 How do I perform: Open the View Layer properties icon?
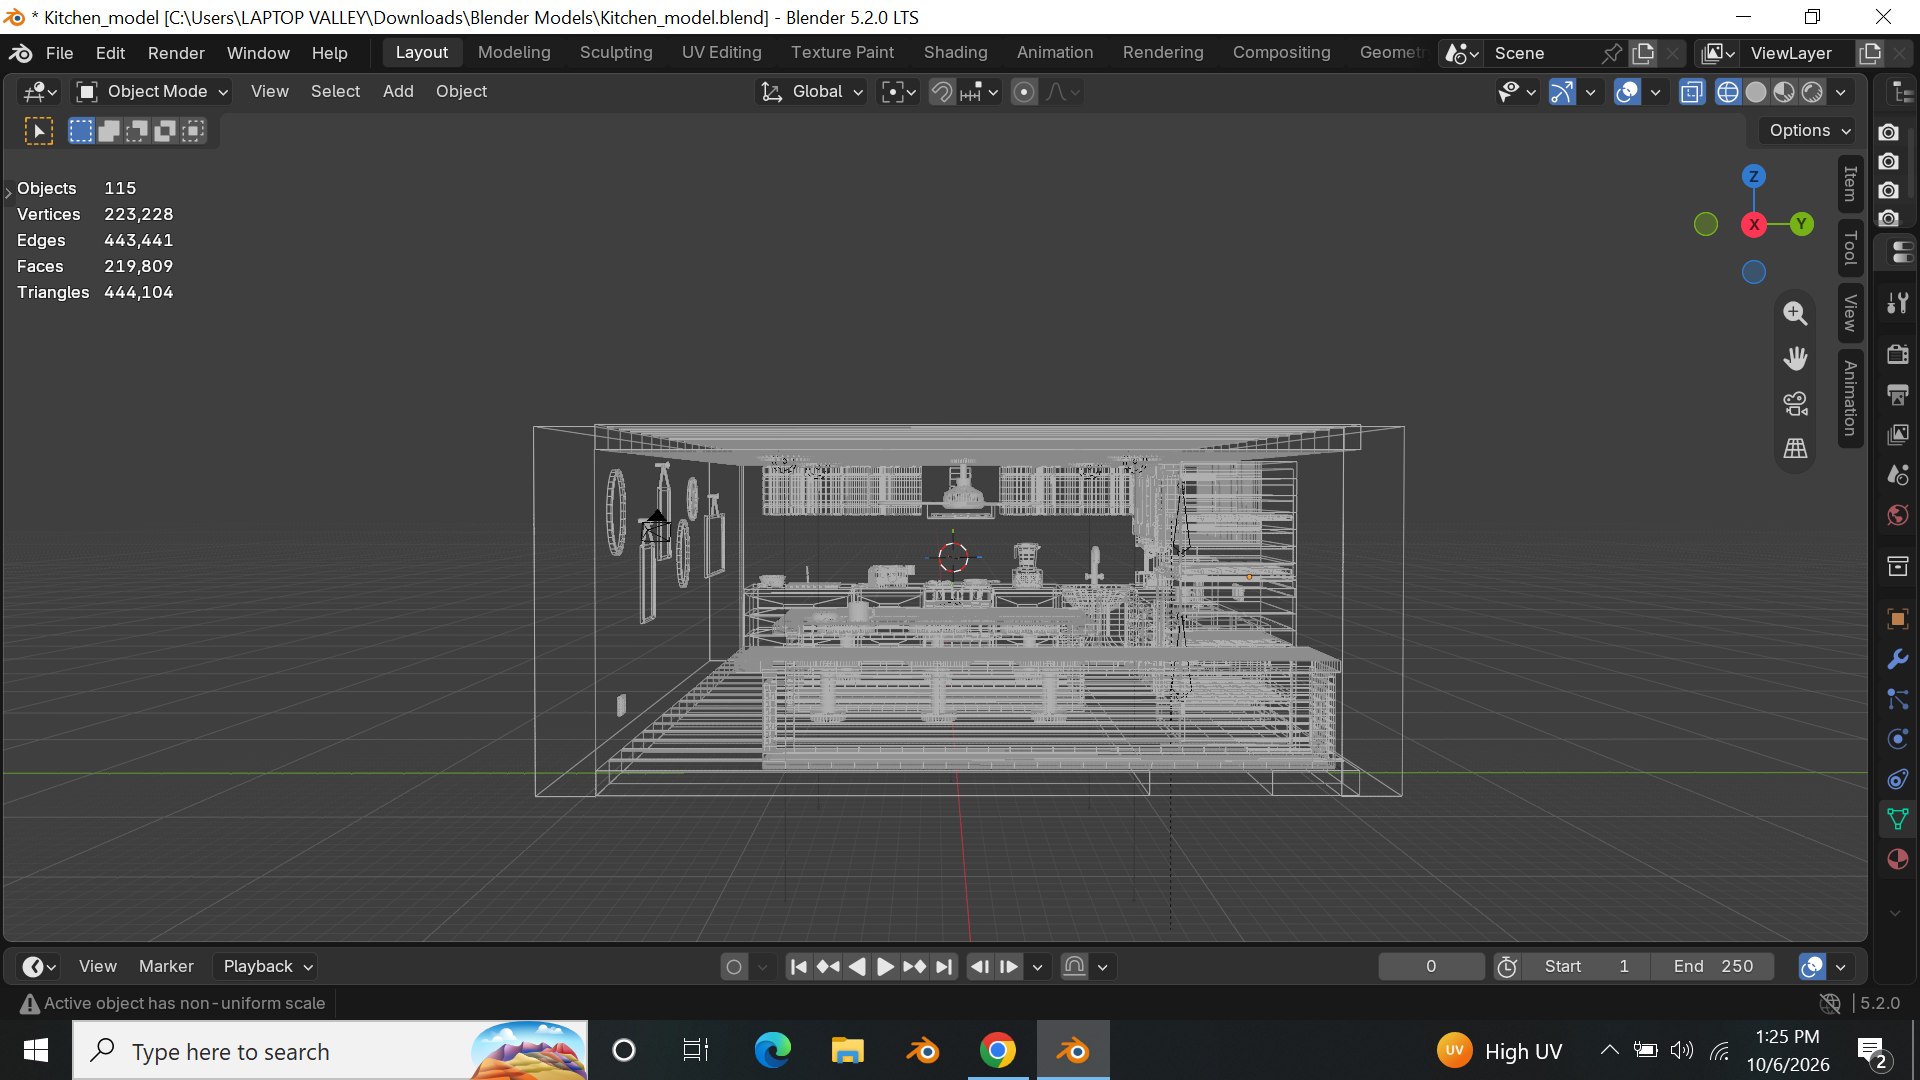click(x=1897, y=435)
